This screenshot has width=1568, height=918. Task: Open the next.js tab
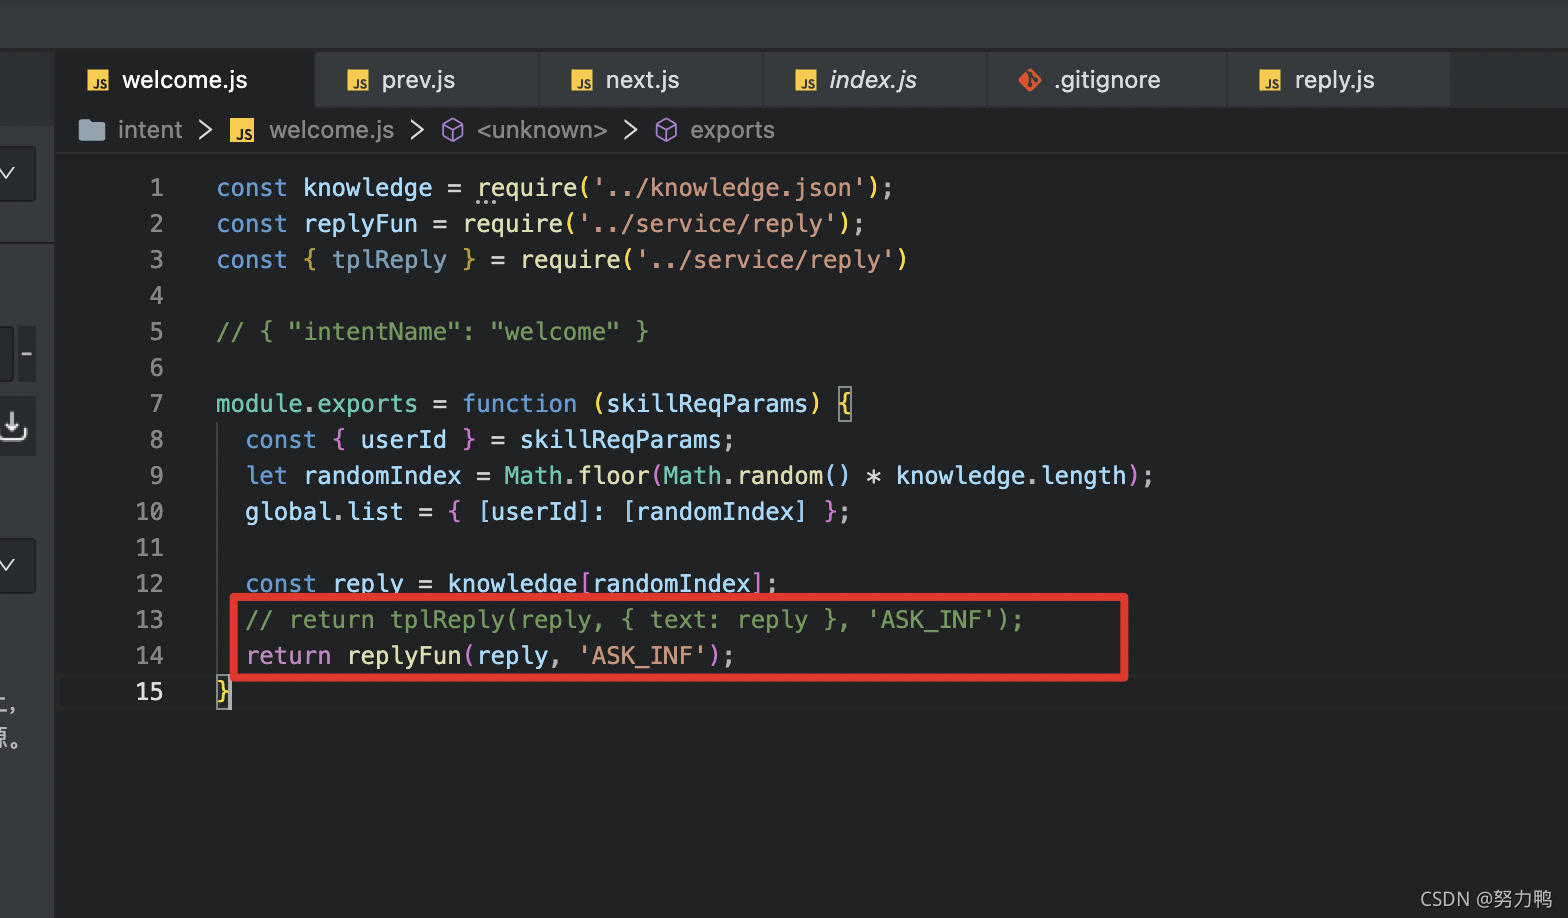pos(650,80)
